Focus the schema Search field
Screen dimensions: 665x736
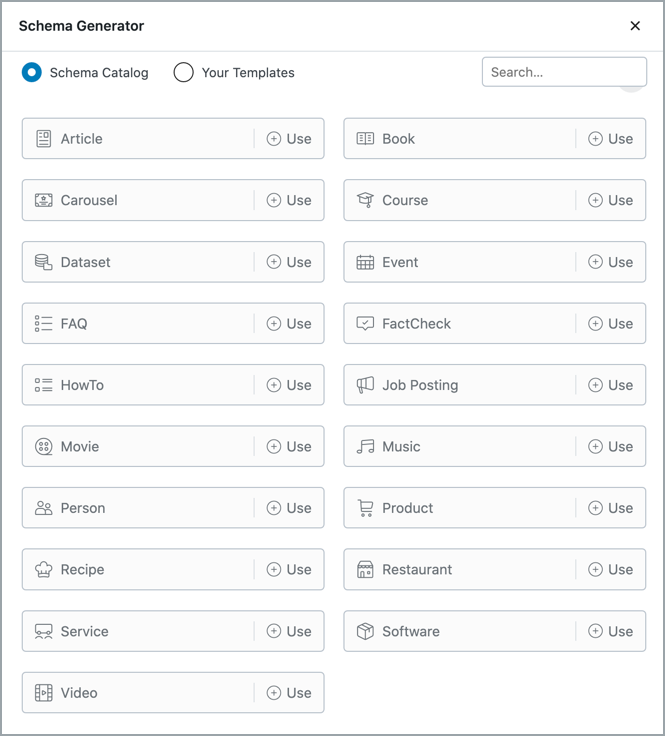(564, 72)
